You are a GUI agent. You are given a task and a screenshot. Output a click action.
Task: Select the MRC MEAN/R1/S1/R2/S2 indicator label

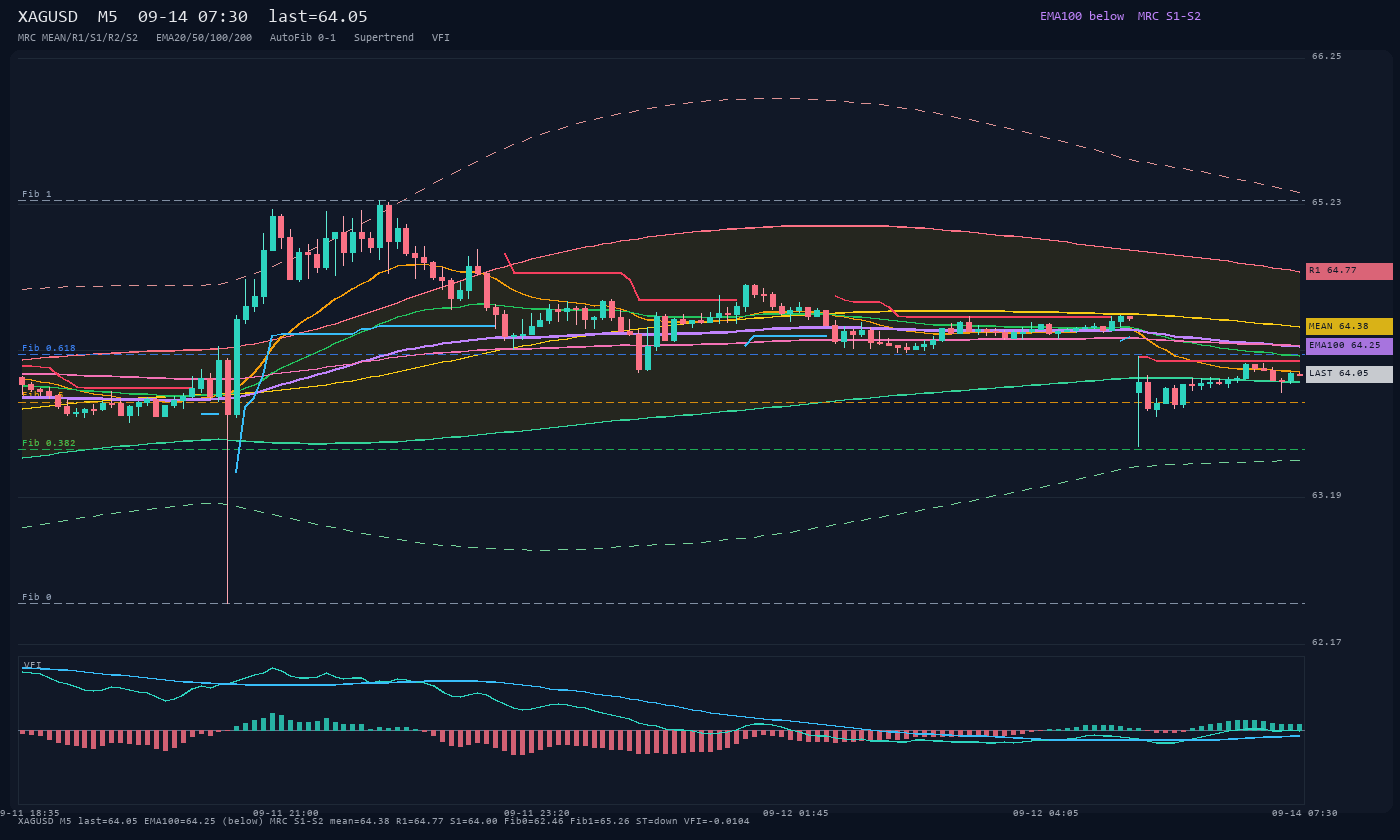[x=78, y=38]
